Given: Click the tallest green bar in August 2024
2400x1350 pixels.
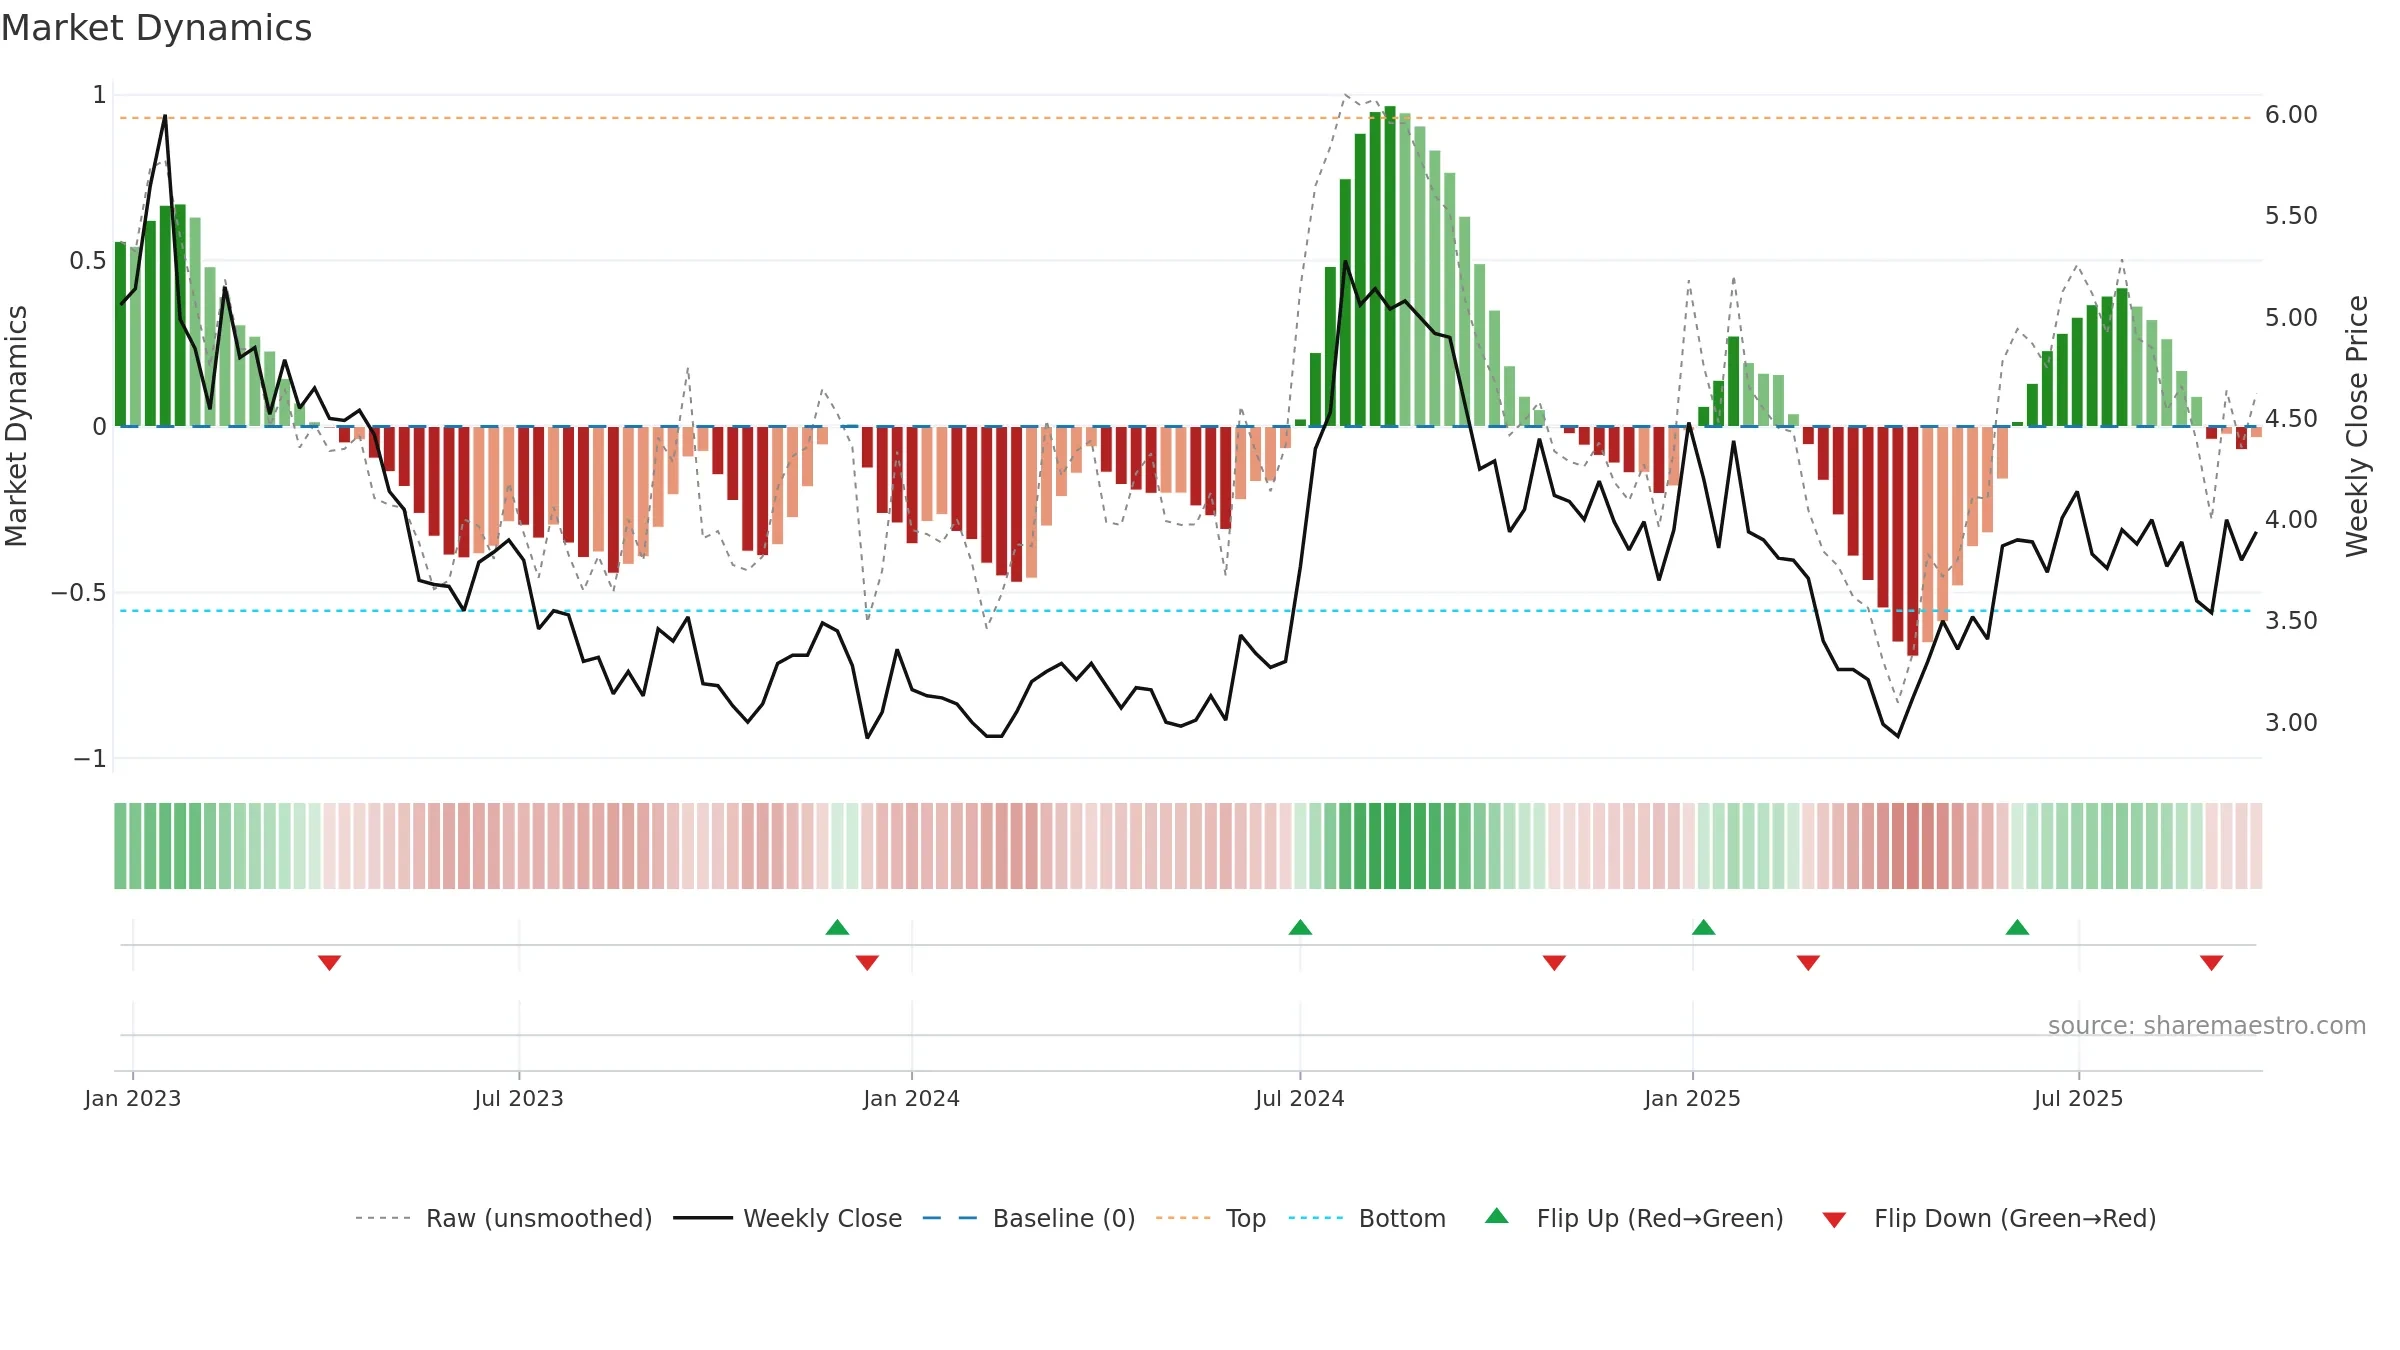Looking at the screenshot, I should [1390, 266].
